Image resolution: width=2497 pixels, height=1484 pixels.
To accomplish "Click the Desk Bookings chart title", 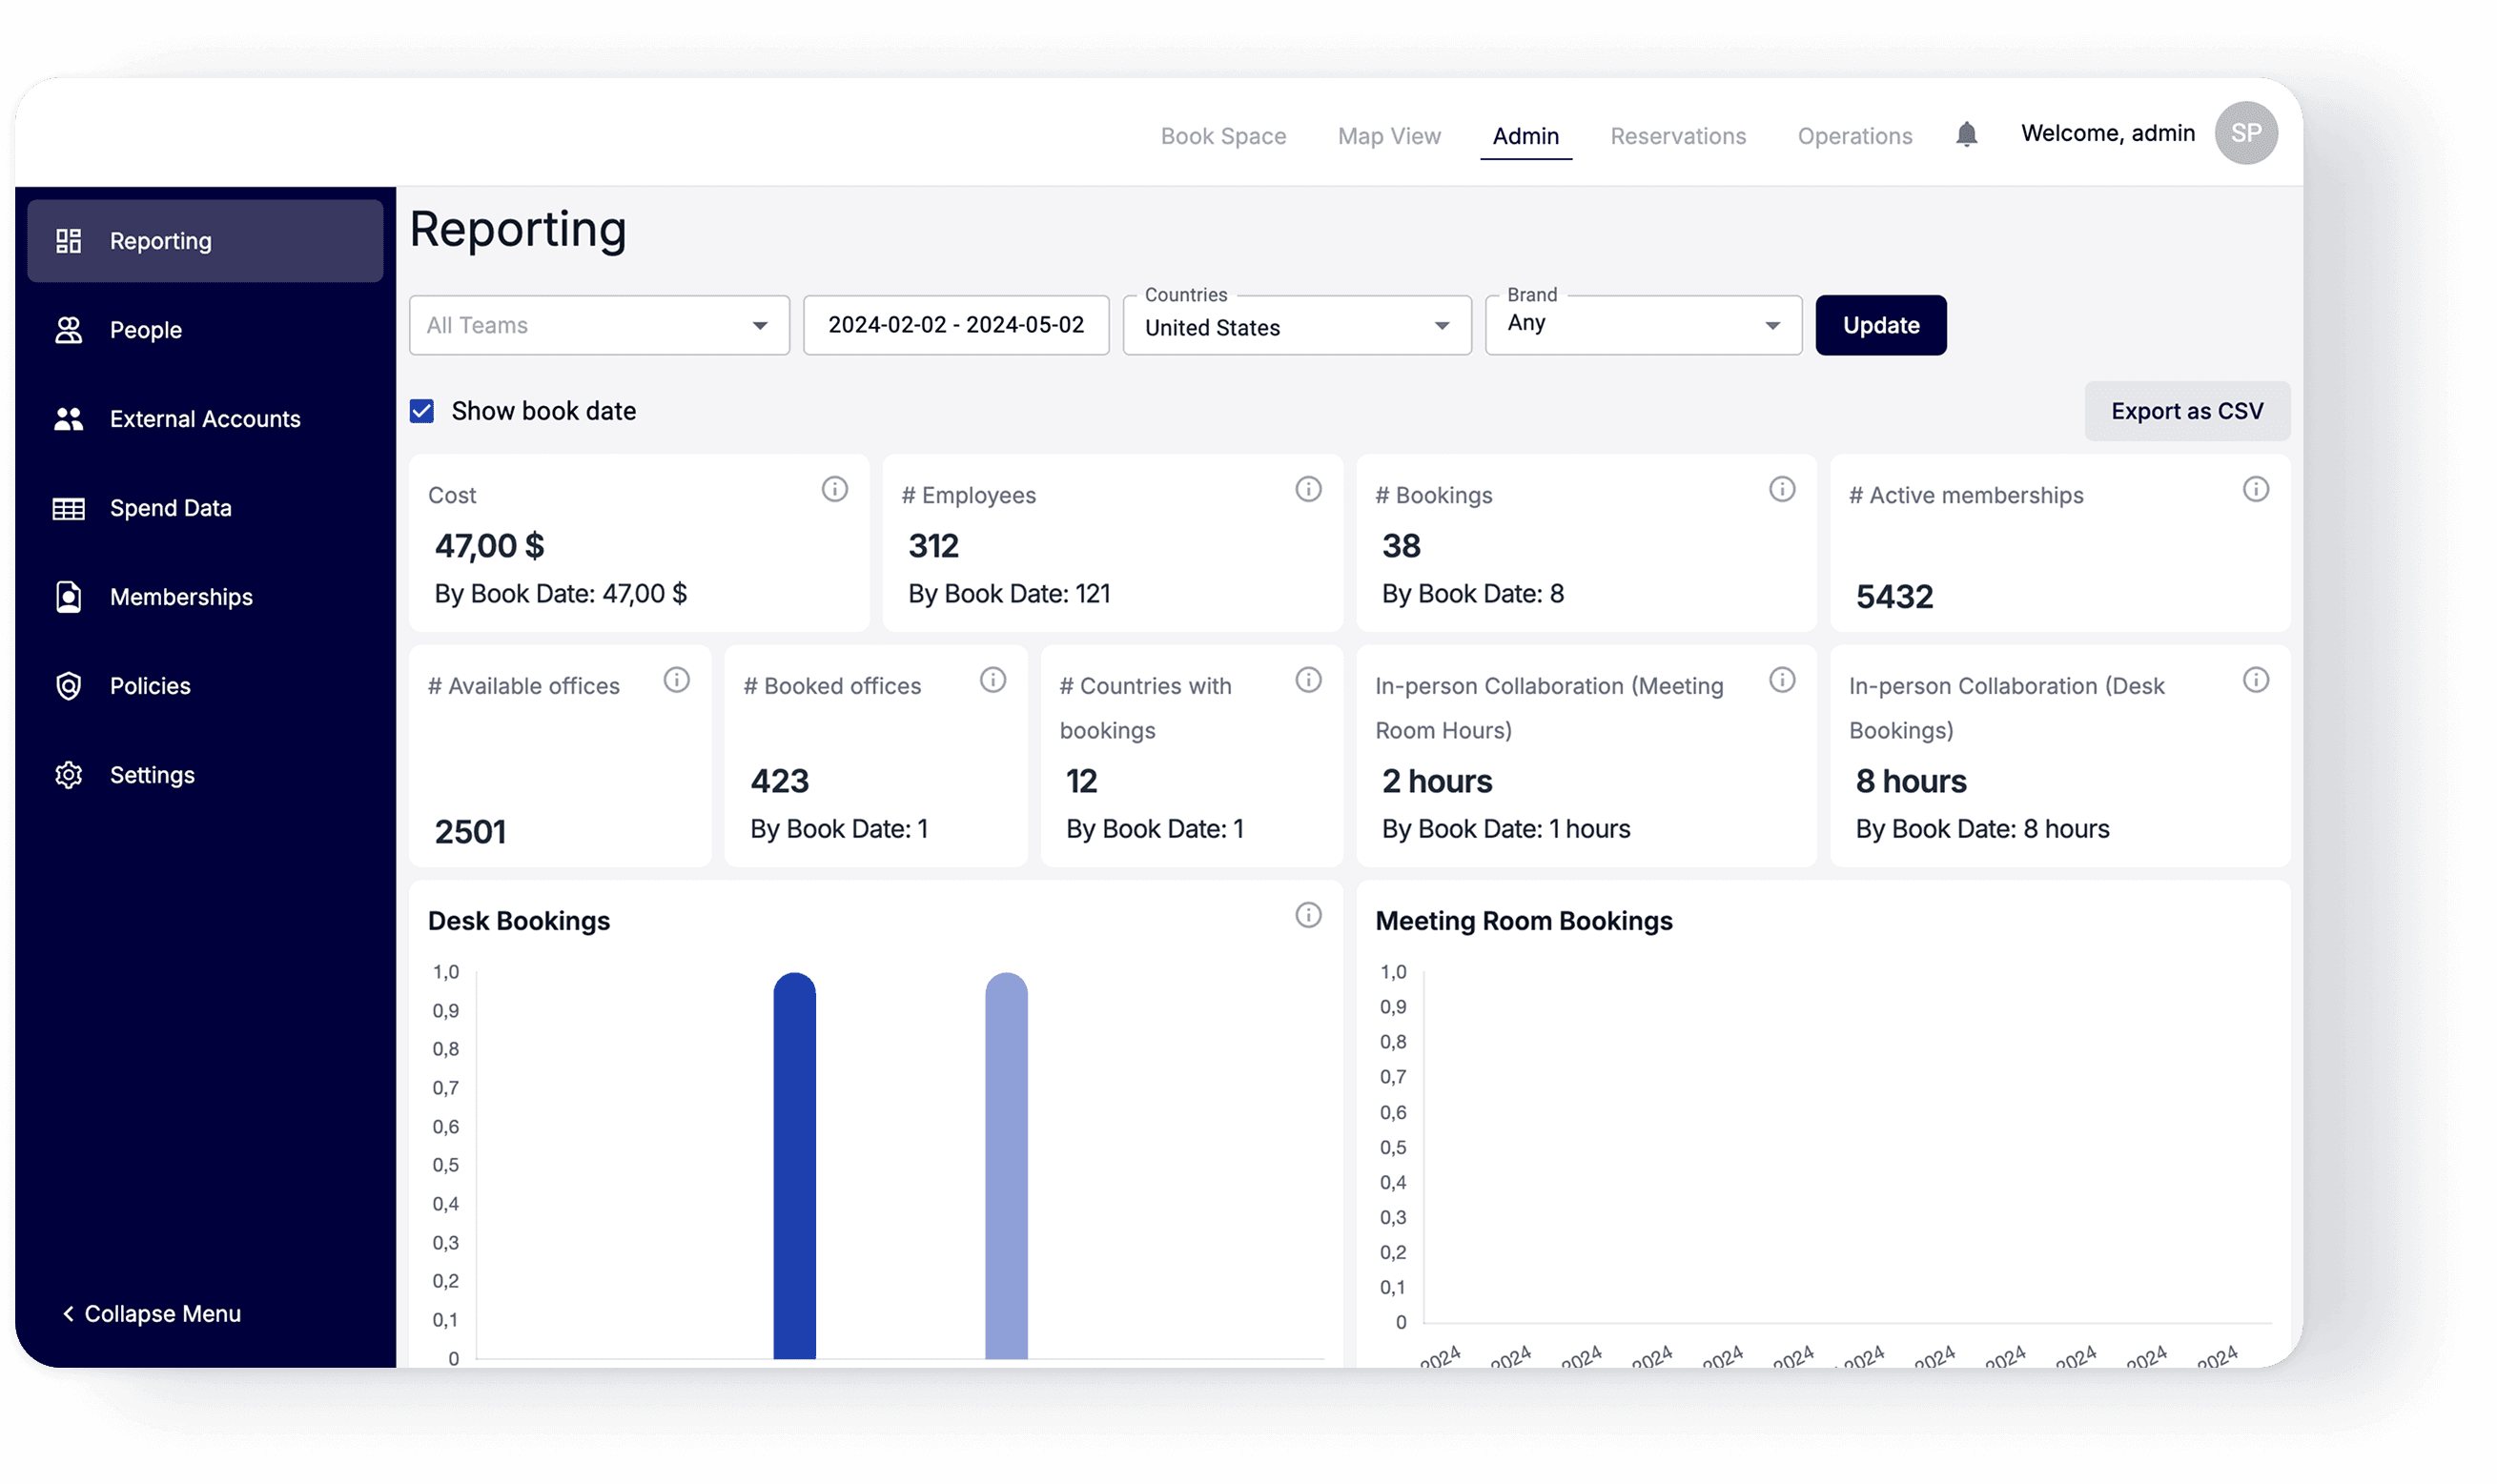I will click(x=519, y=921).
